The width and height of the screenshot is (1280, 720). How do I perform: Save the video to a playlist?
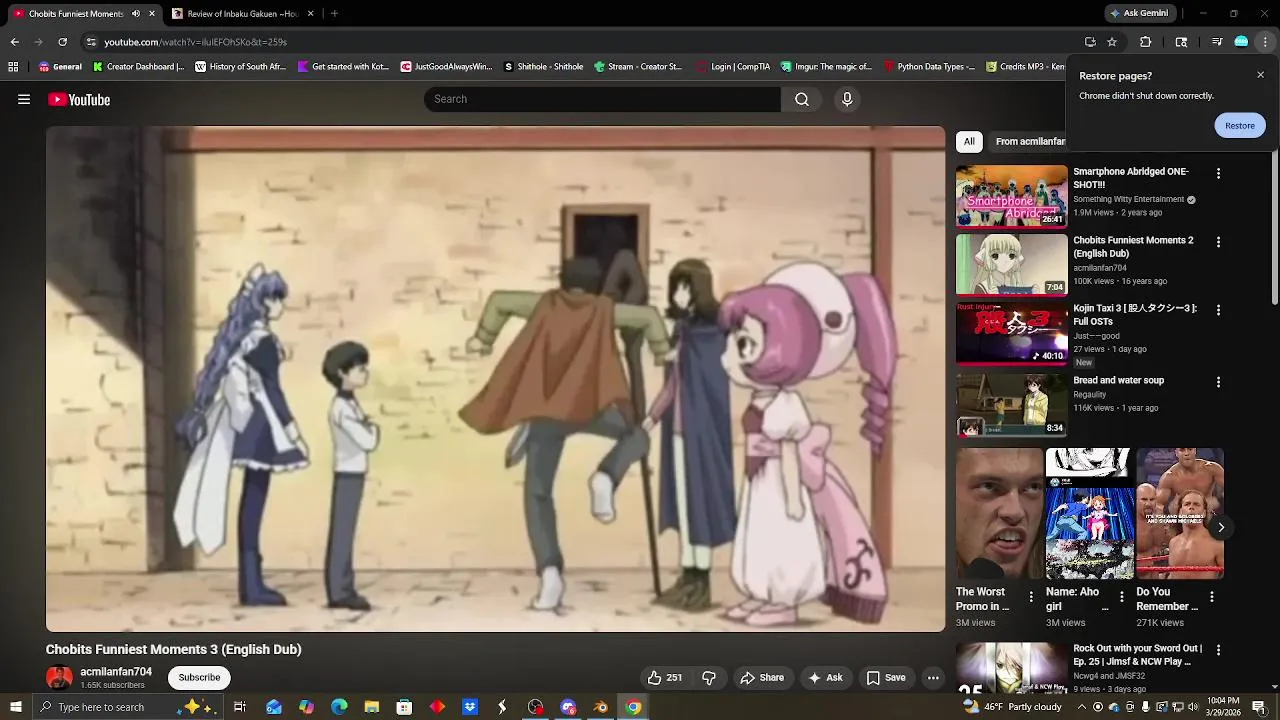(x=886, y=678)
